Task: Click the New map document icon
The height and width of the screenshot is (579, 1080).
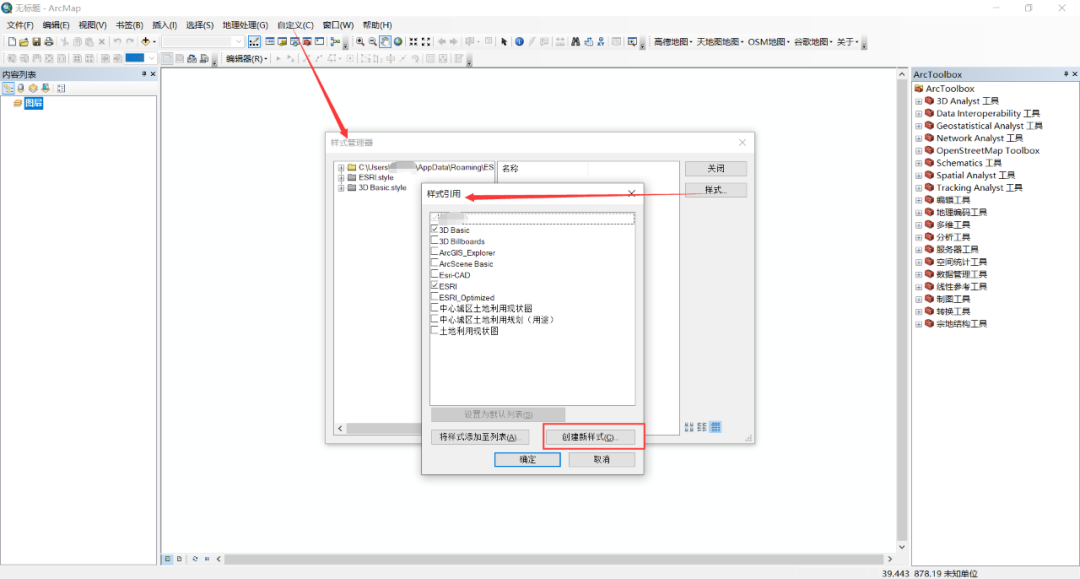Action: (12, 42)
